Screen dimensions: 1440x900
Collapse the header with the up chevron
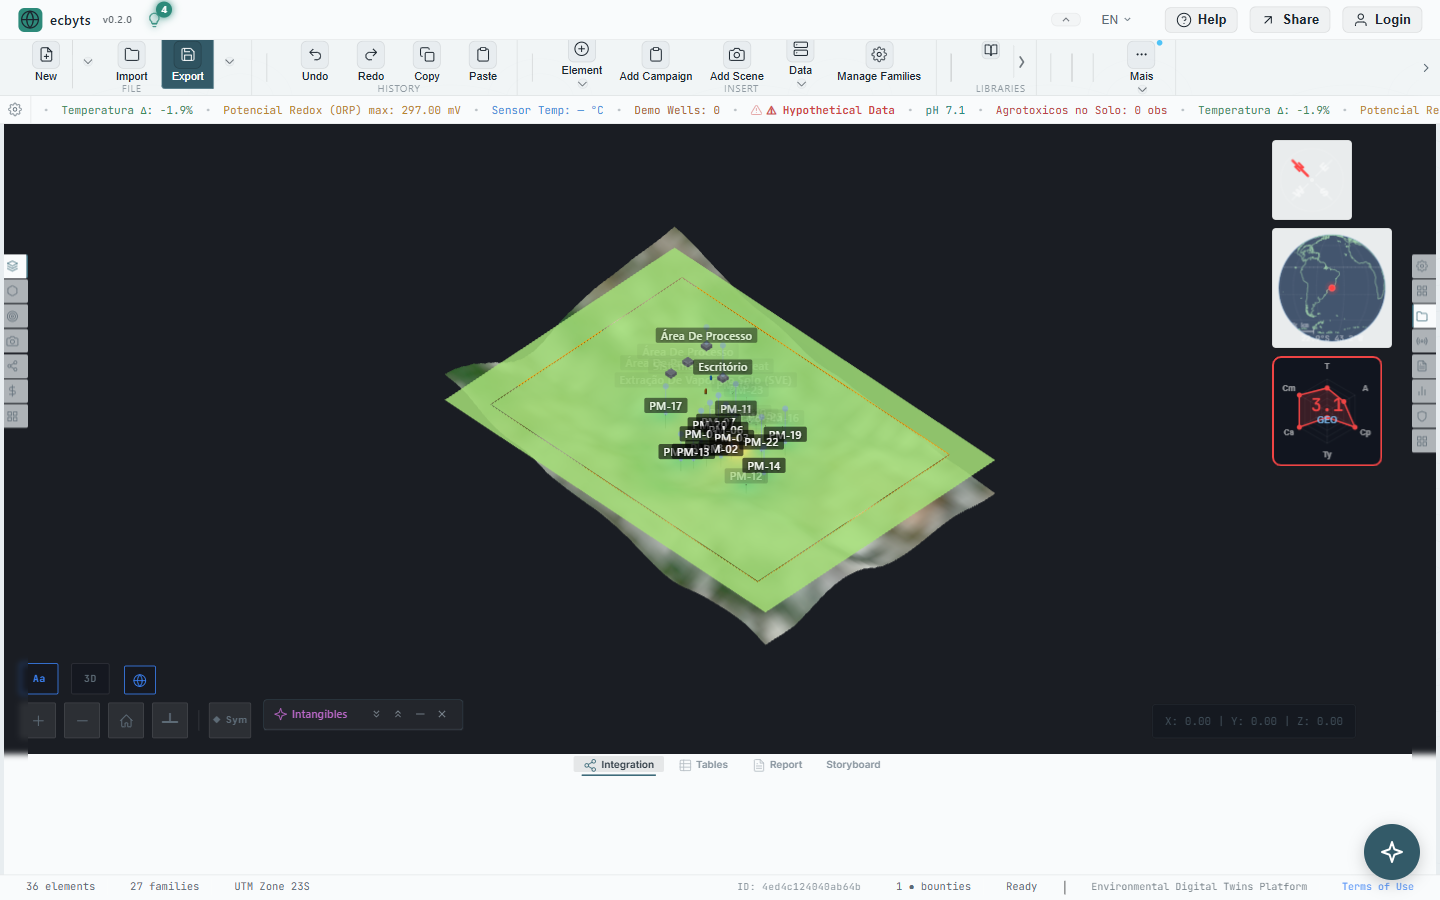1066,20
